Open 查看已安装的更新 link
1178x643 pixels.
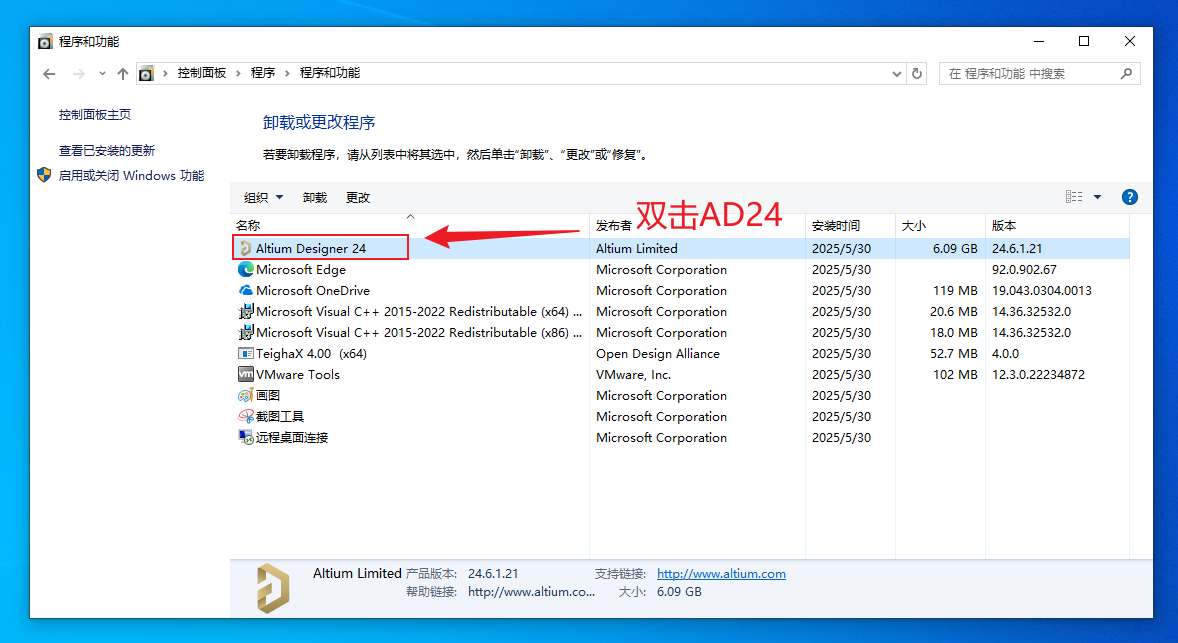click(x=107, y=150)
